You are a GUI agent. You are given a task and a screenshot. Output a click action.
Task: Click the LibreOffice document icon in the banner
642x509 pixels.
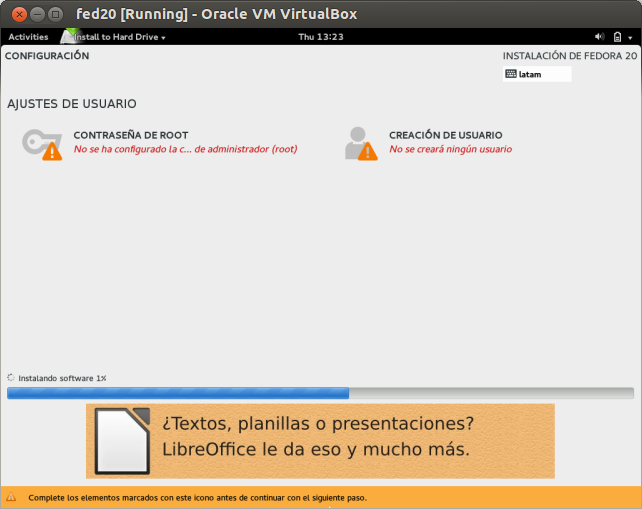tap(122, 441)
